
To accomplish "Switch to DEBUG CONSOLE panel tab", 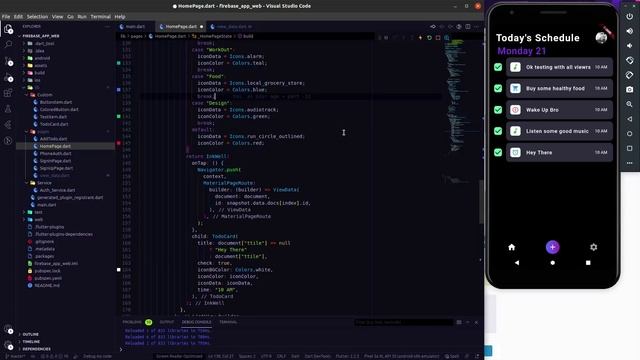I will [196, 322].
